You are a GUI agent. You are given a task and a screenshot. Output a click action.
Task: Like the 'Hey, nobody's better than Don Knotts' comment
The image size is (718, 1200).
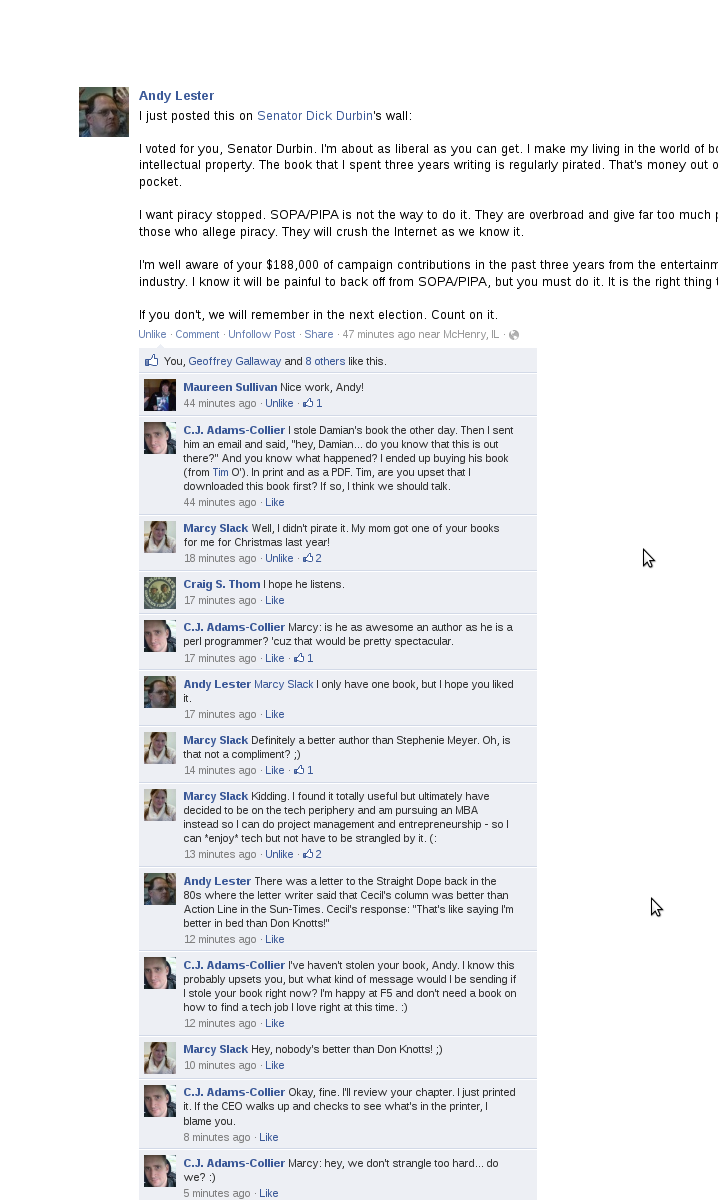coord(274,1065)
